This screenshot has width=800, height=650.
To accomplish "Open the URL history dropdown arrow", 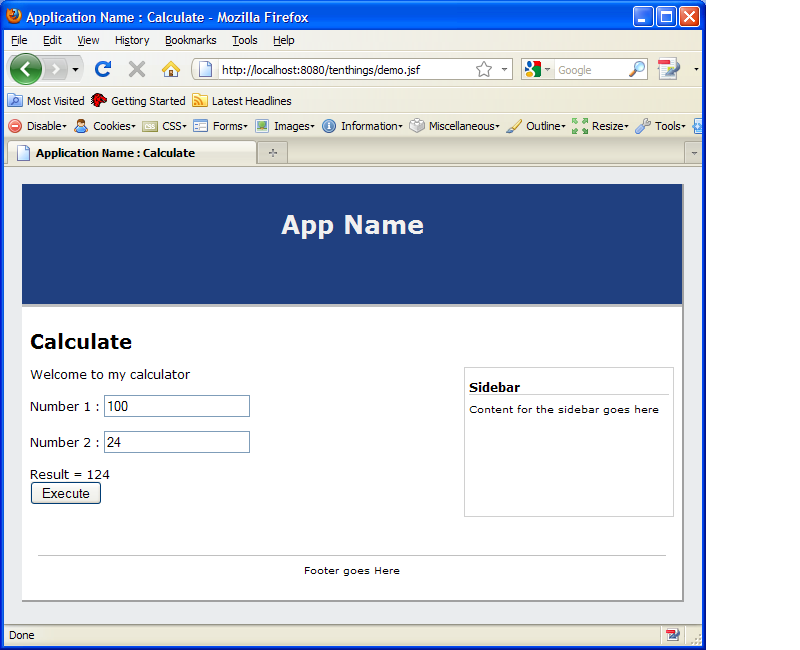I will (x=504, y=69).
